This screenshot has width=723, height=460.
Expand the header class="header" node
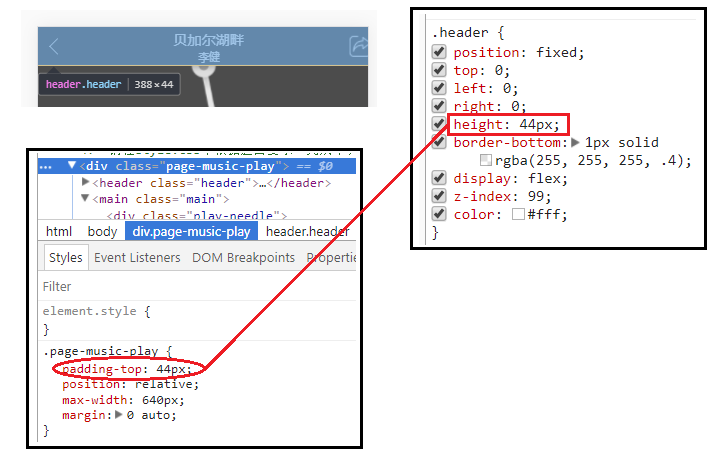85,183
